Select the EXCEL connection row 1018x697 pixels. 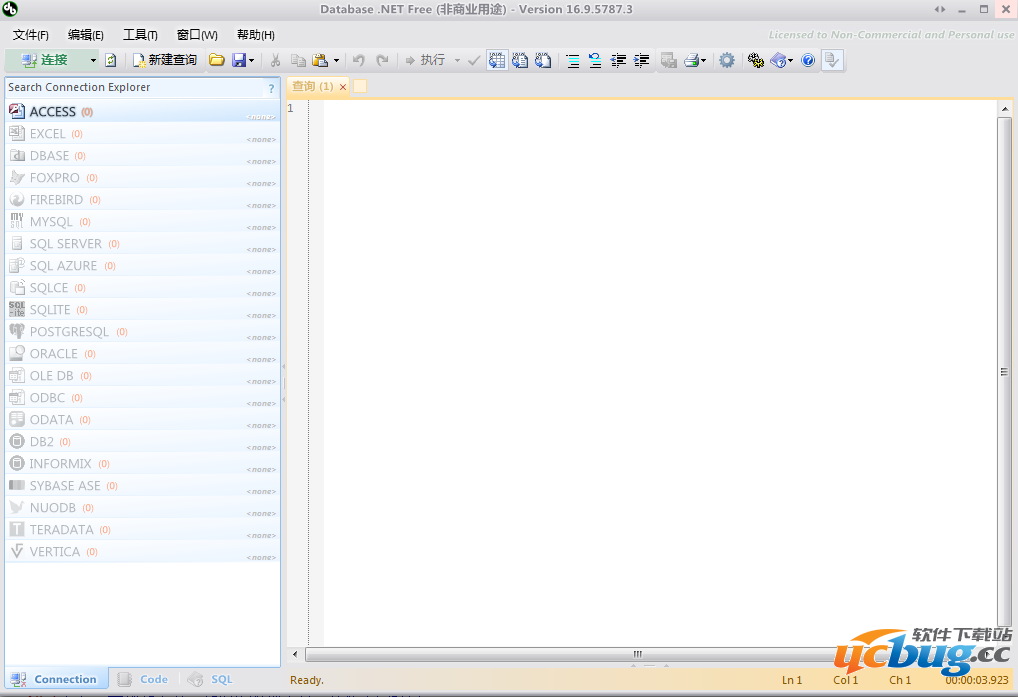pyautogui.click(x=143, y=134)
